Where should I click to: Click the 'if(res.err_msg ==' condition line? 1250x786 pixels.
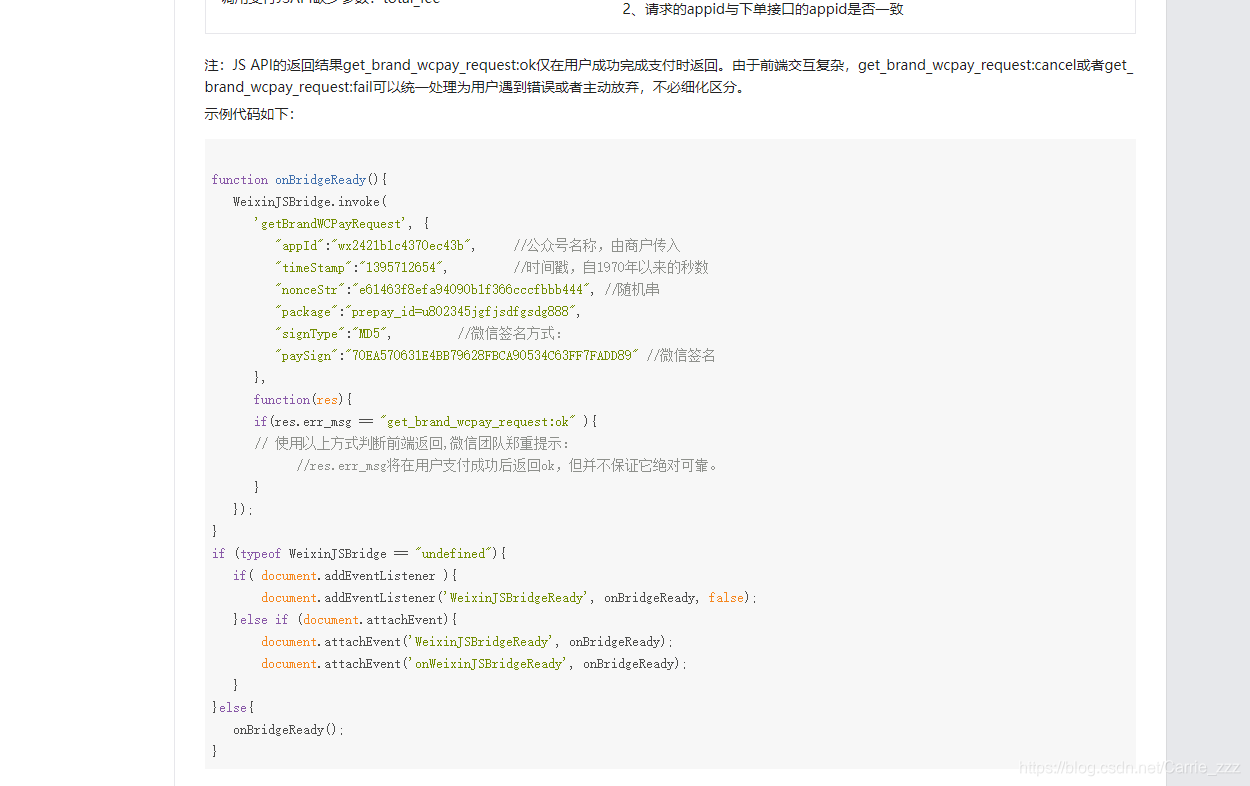coord(425,422)
